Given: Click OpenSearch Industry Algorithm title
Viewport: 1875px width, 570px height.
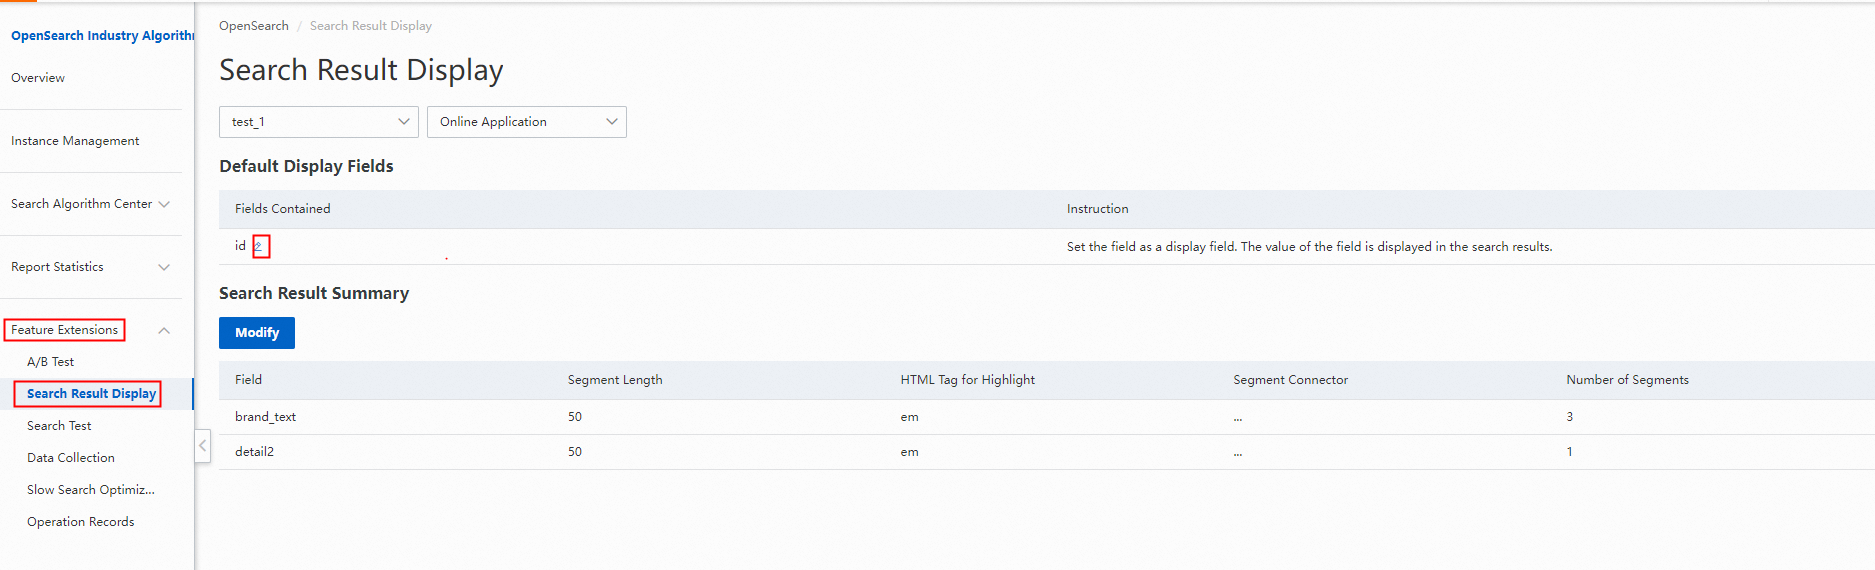Looking at the screenshot, I should point(102,36).
